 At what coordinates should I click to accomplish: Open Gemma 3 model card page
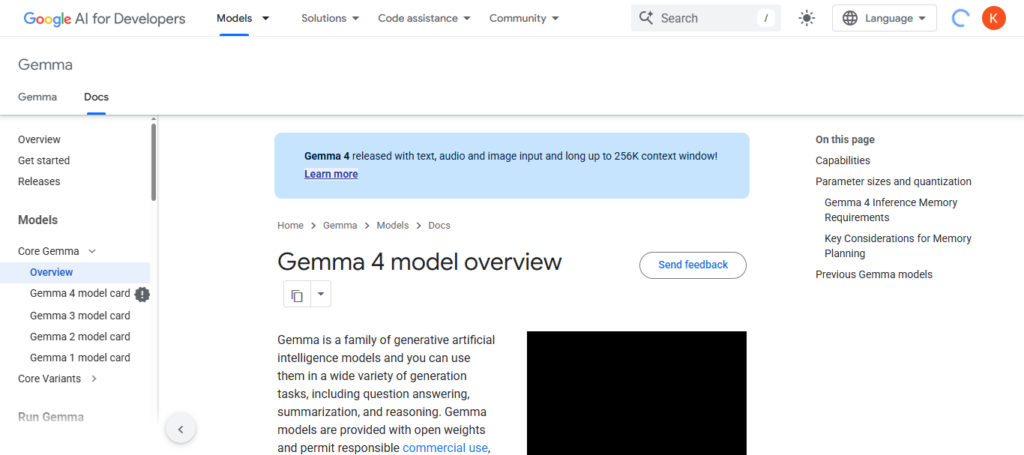[80, 316]
